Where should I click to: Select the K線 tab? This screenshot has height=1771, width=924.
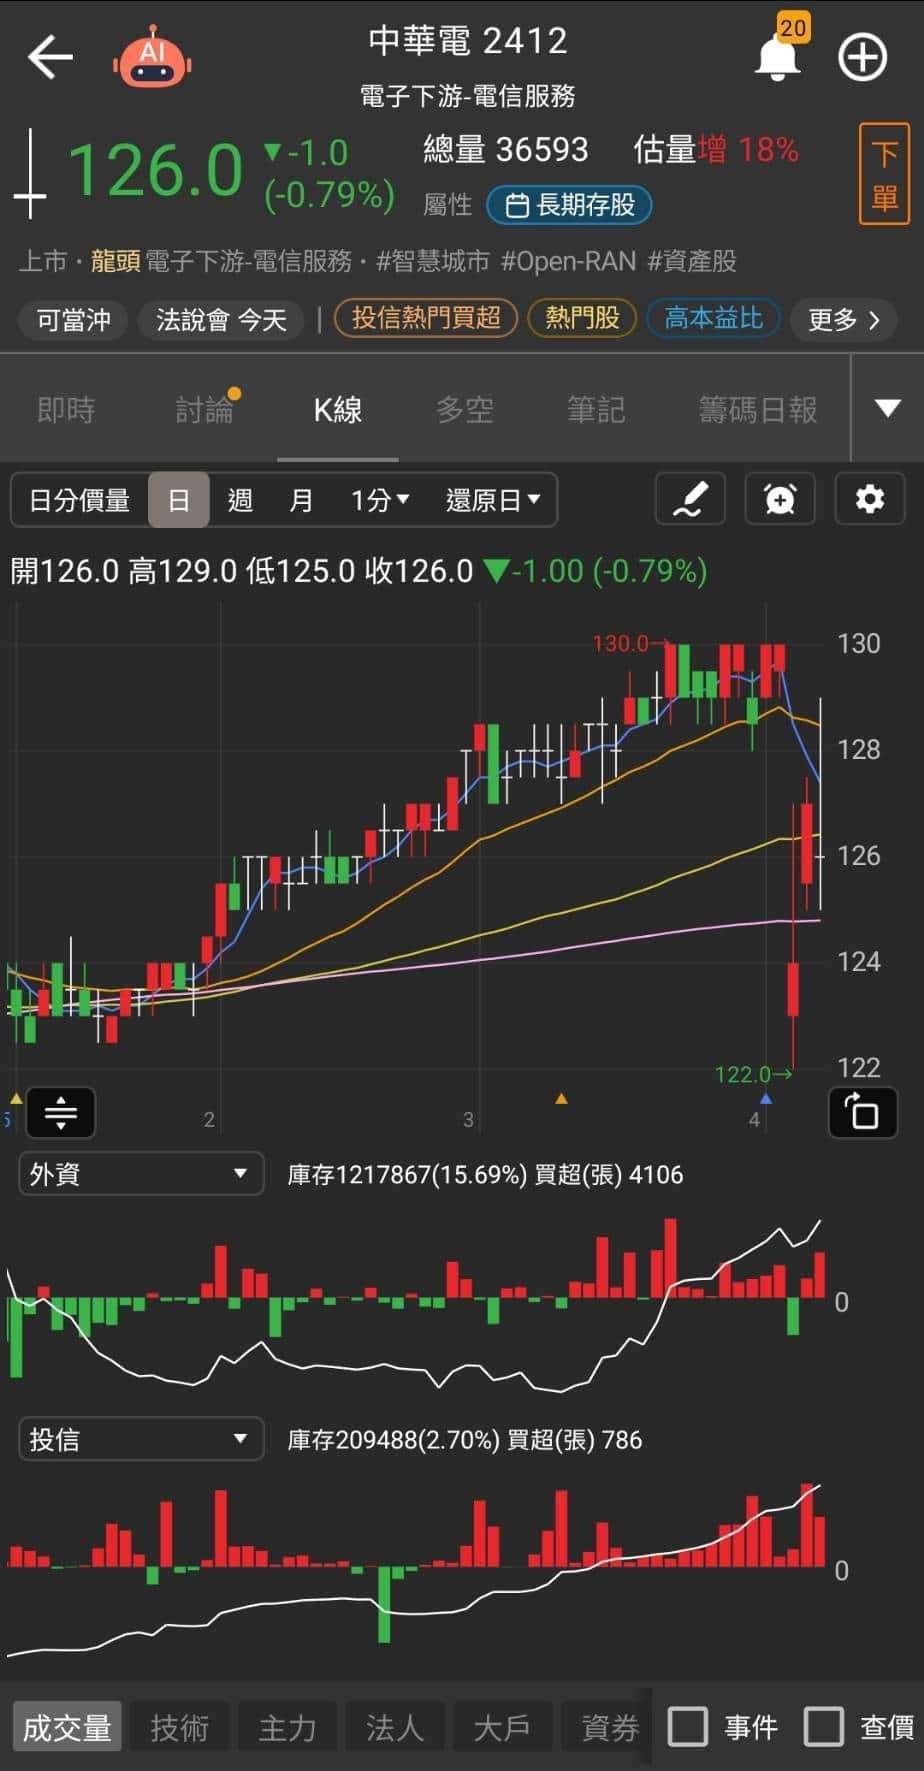click(x=338, y=409)
